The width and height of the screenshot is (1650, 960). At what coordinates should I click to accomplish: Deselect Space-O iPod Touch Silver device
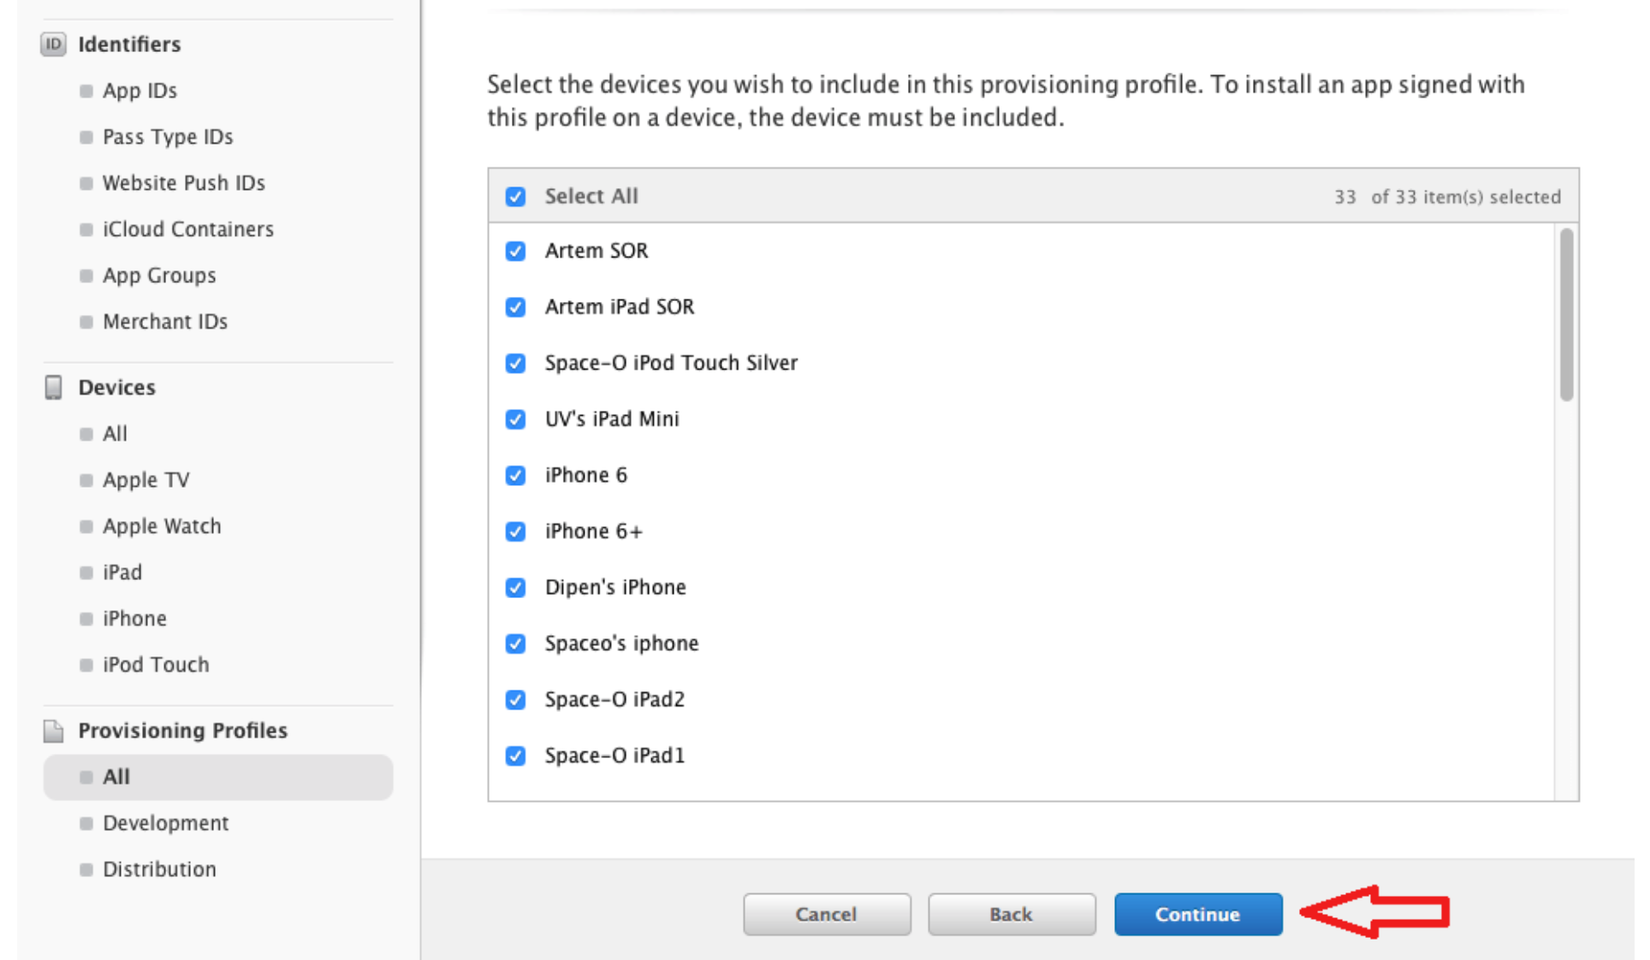[515, 363]
